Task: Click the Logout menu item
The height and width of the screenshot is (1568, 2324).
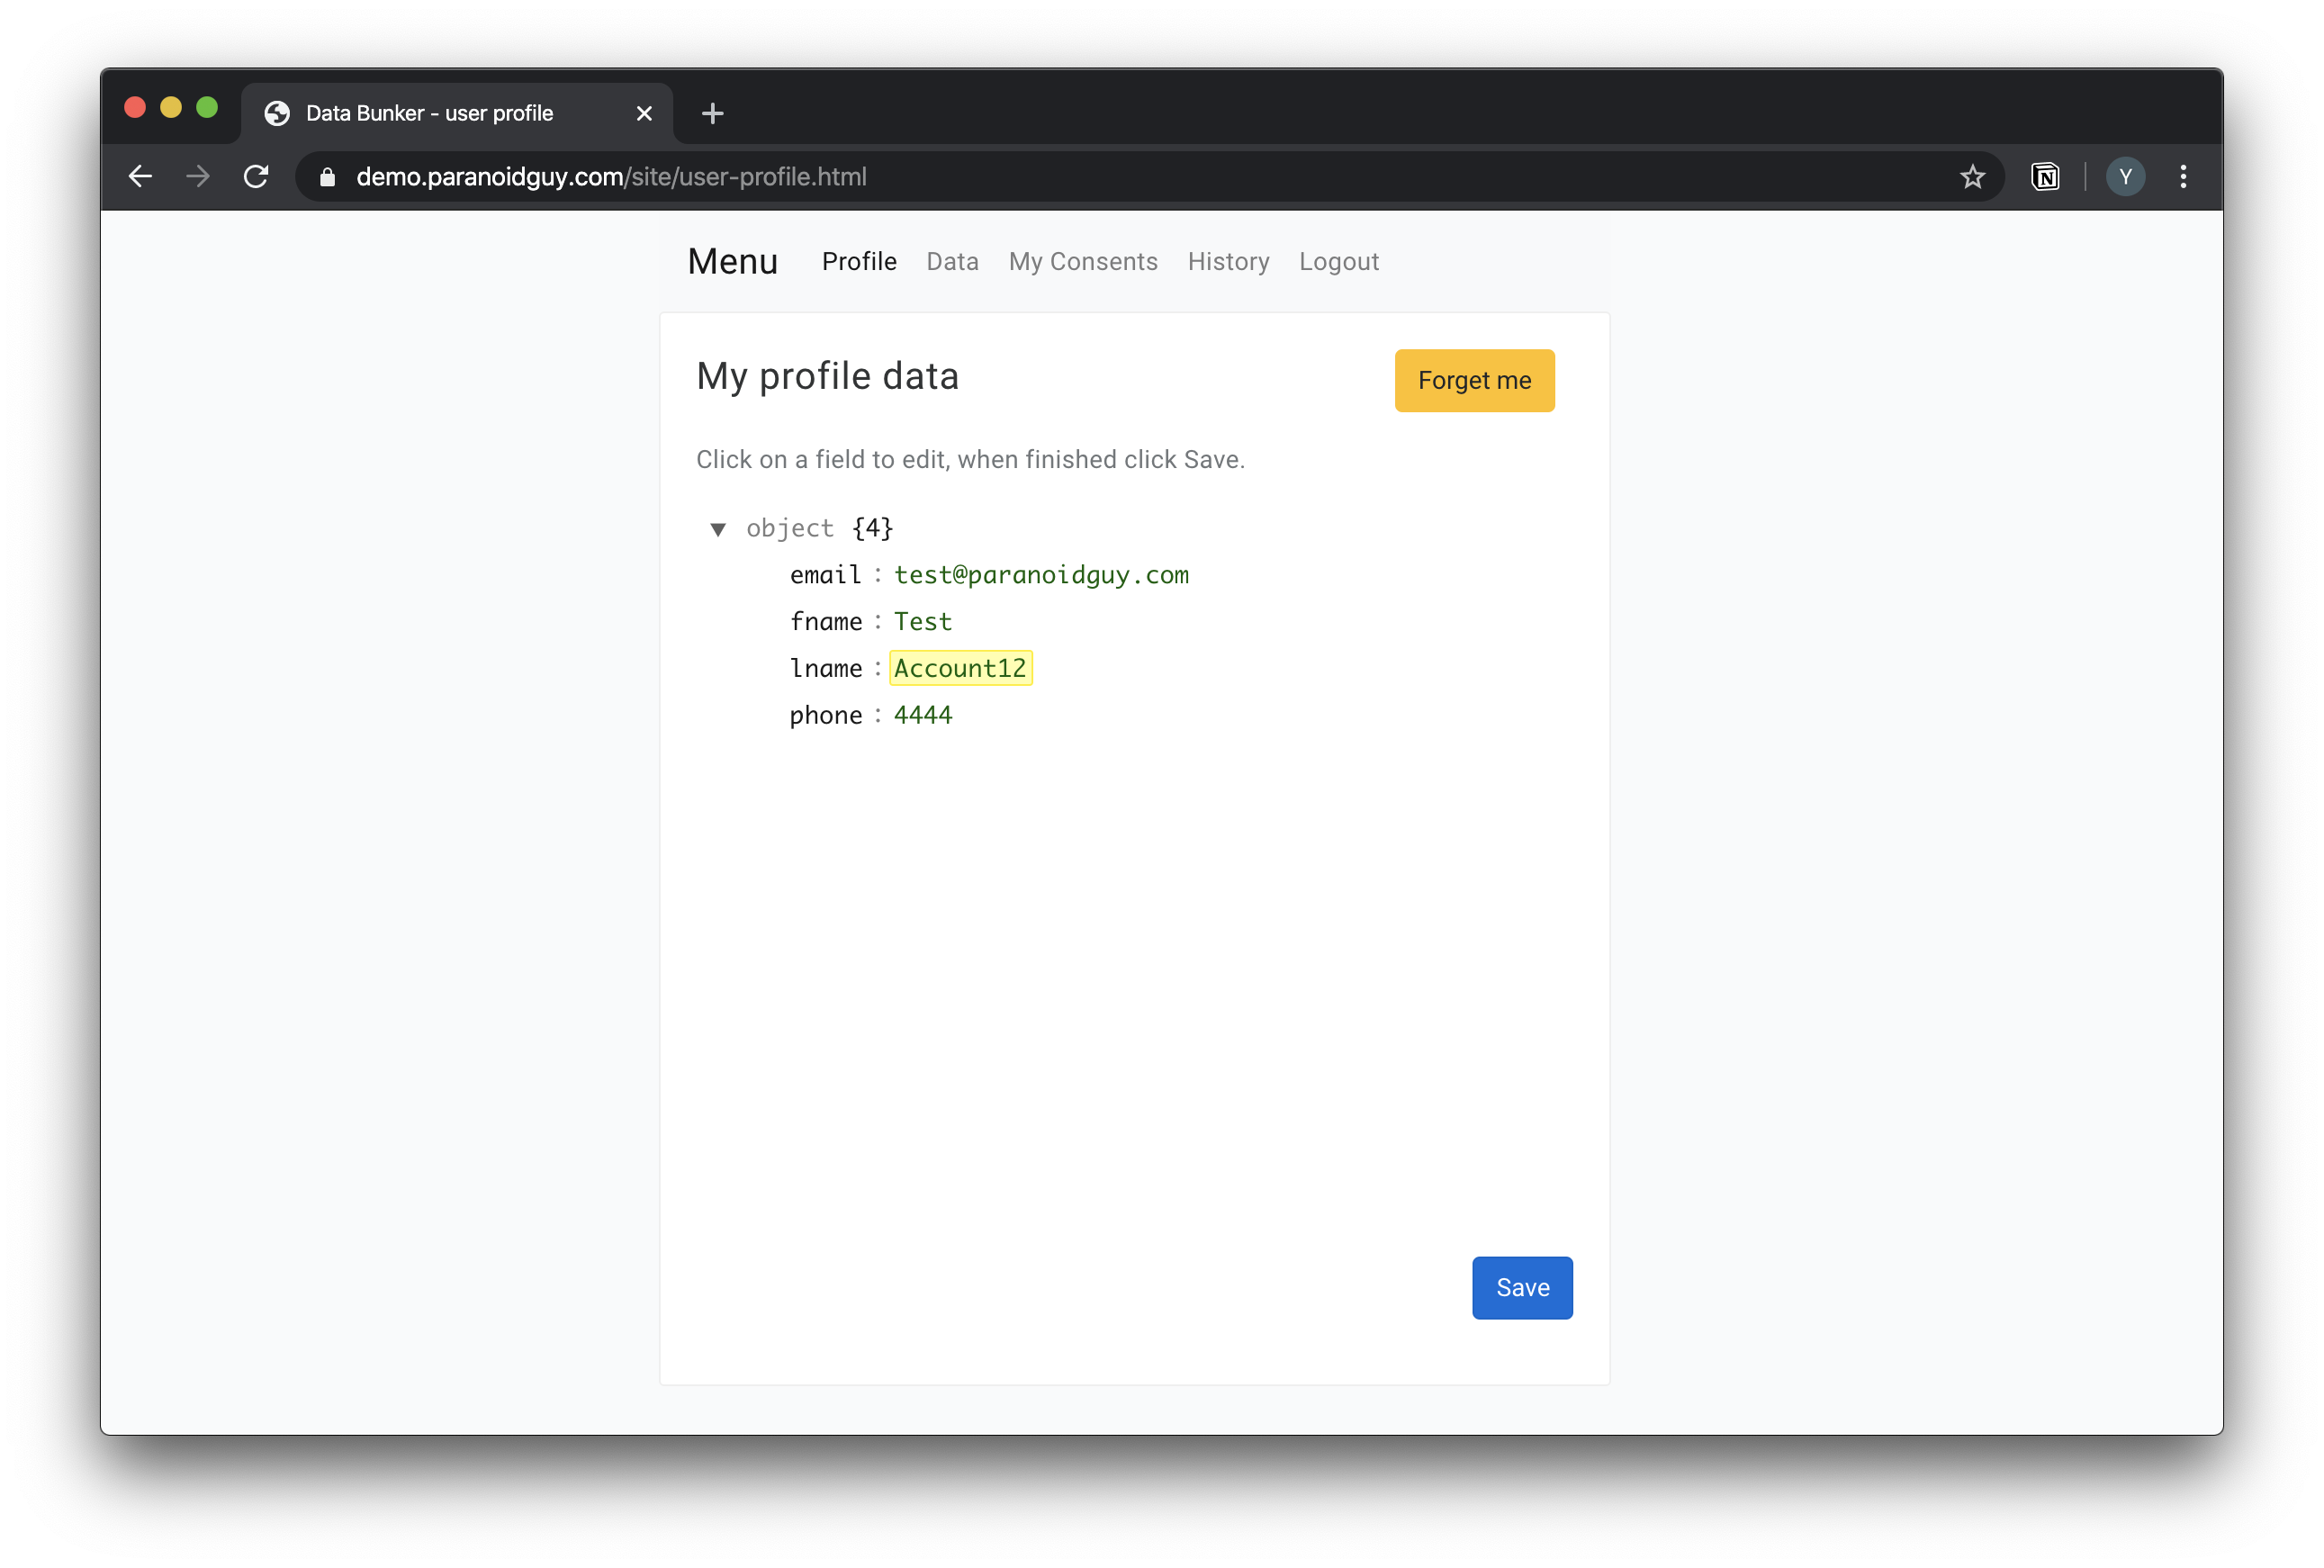Action: (1338, 261)
